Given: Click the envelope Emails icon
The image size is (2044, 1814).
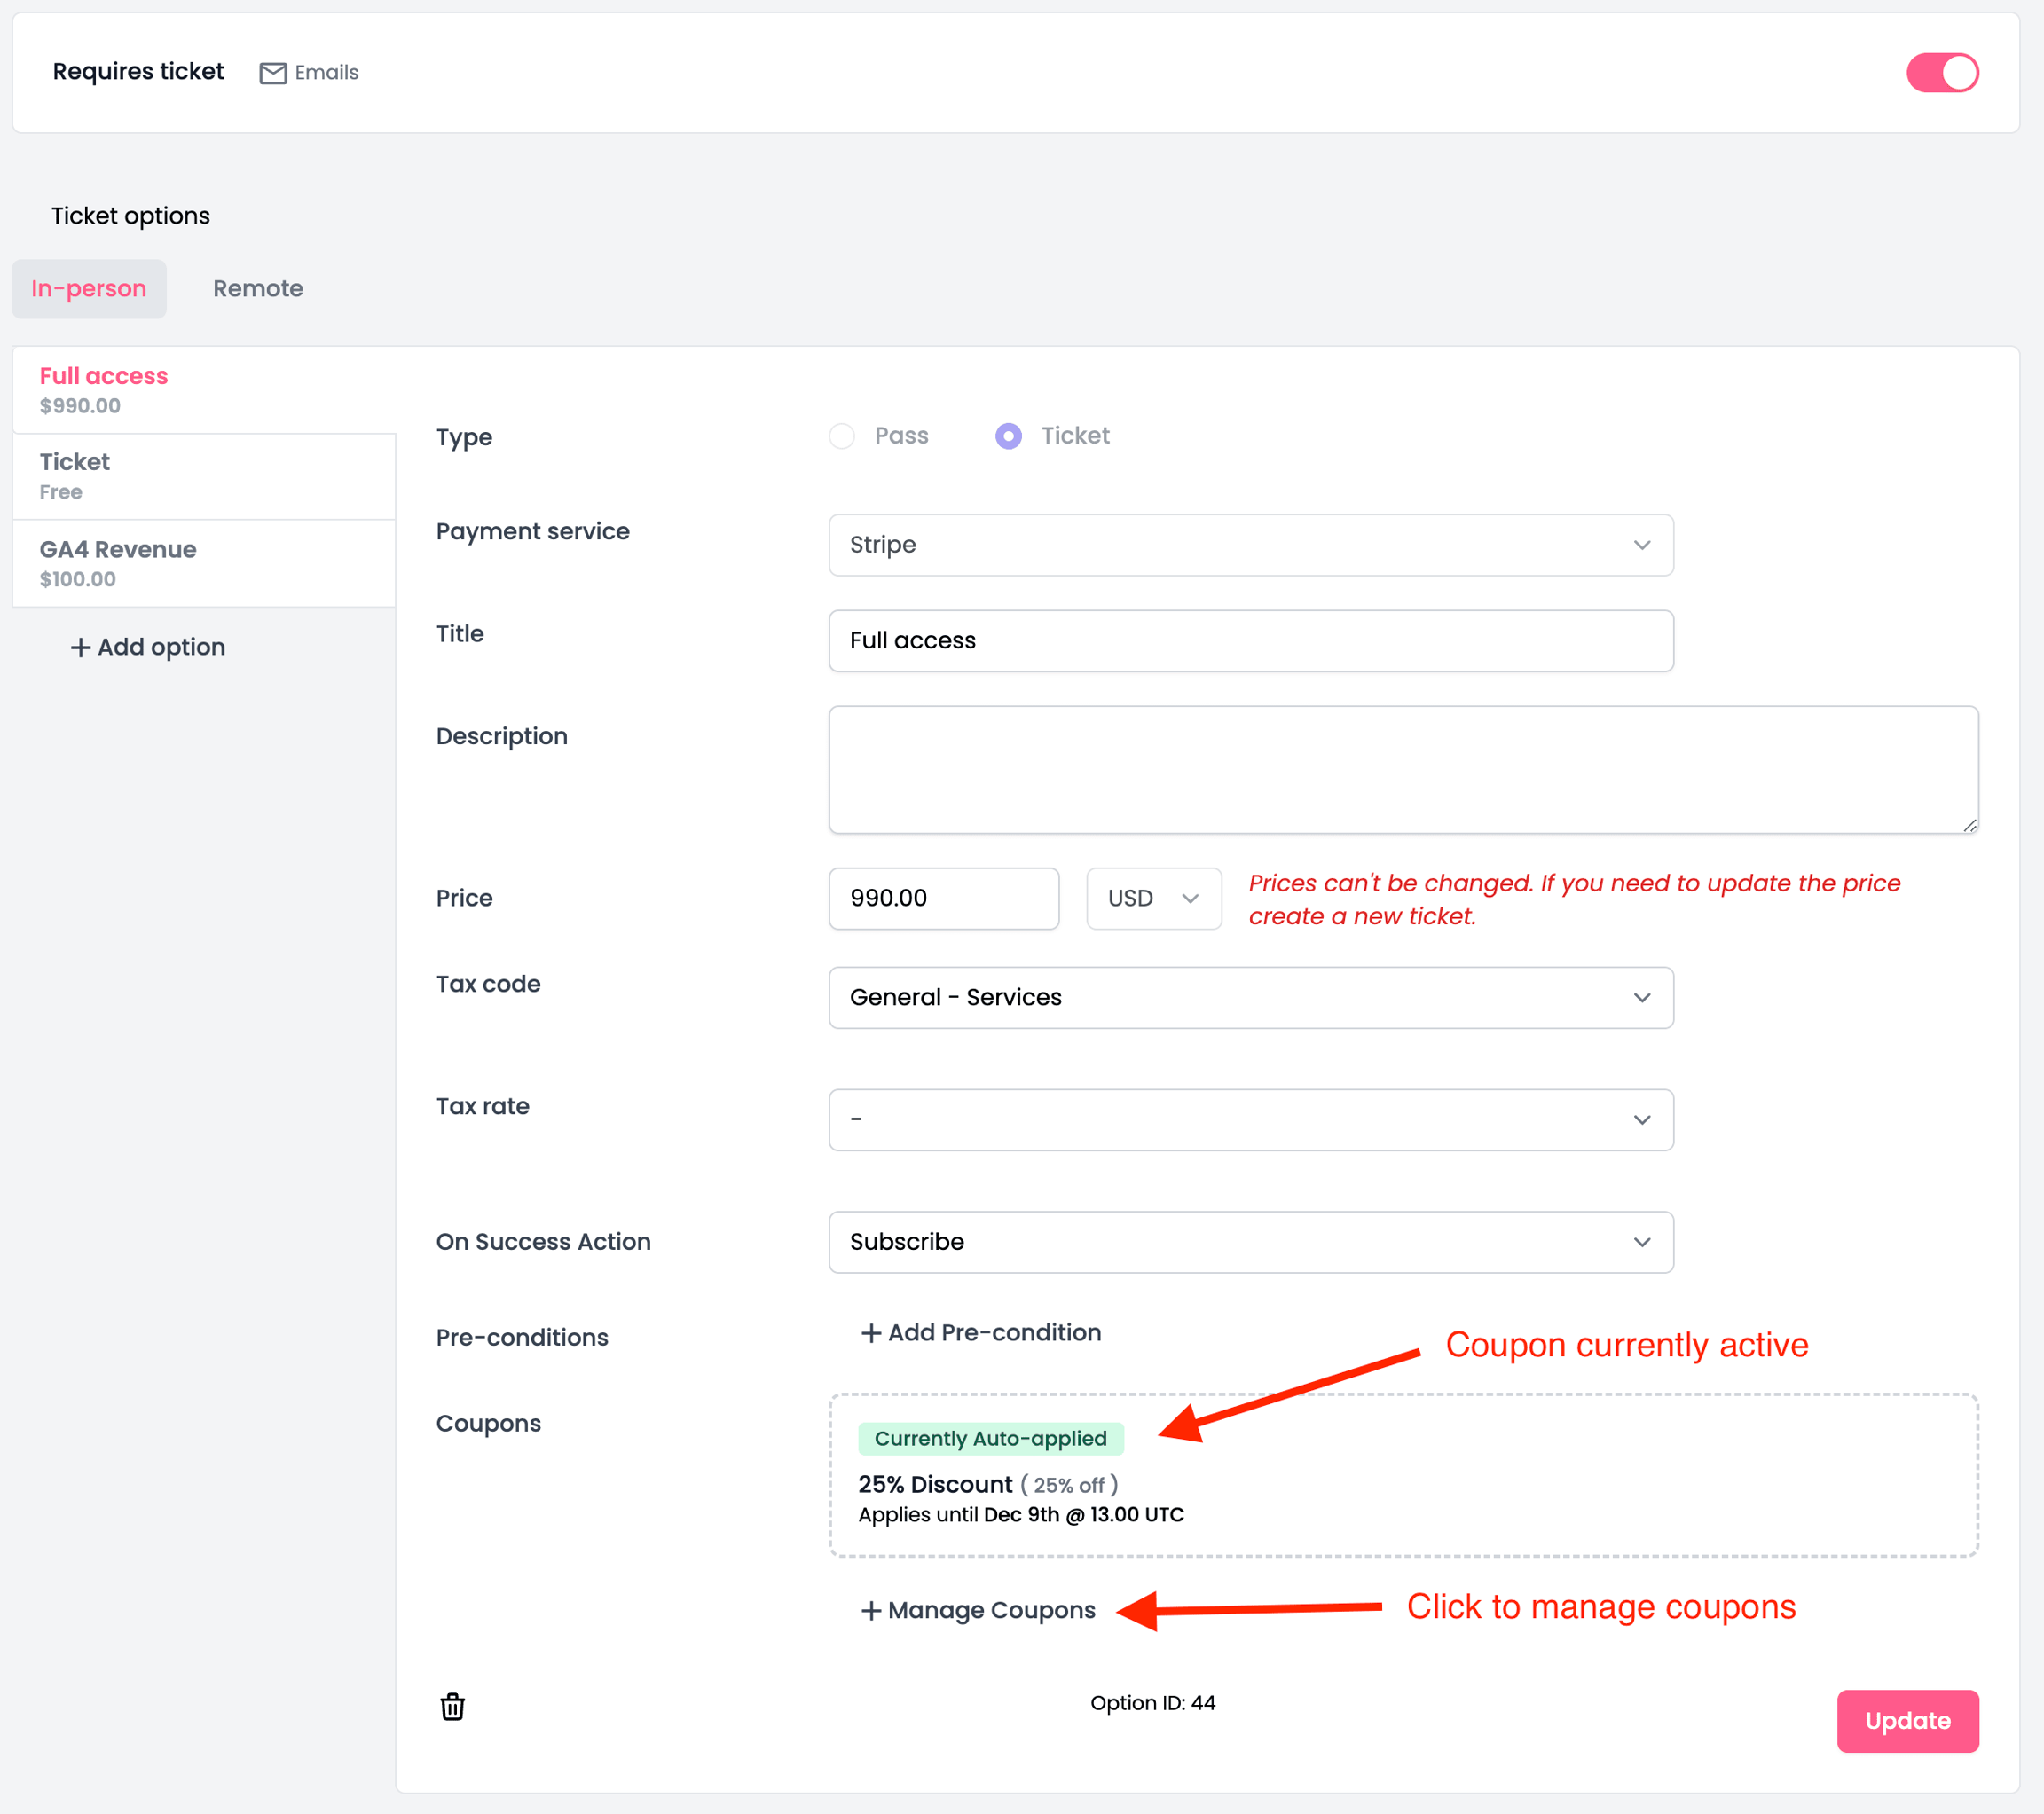Looking at the screenshot, I should [273, 73].
